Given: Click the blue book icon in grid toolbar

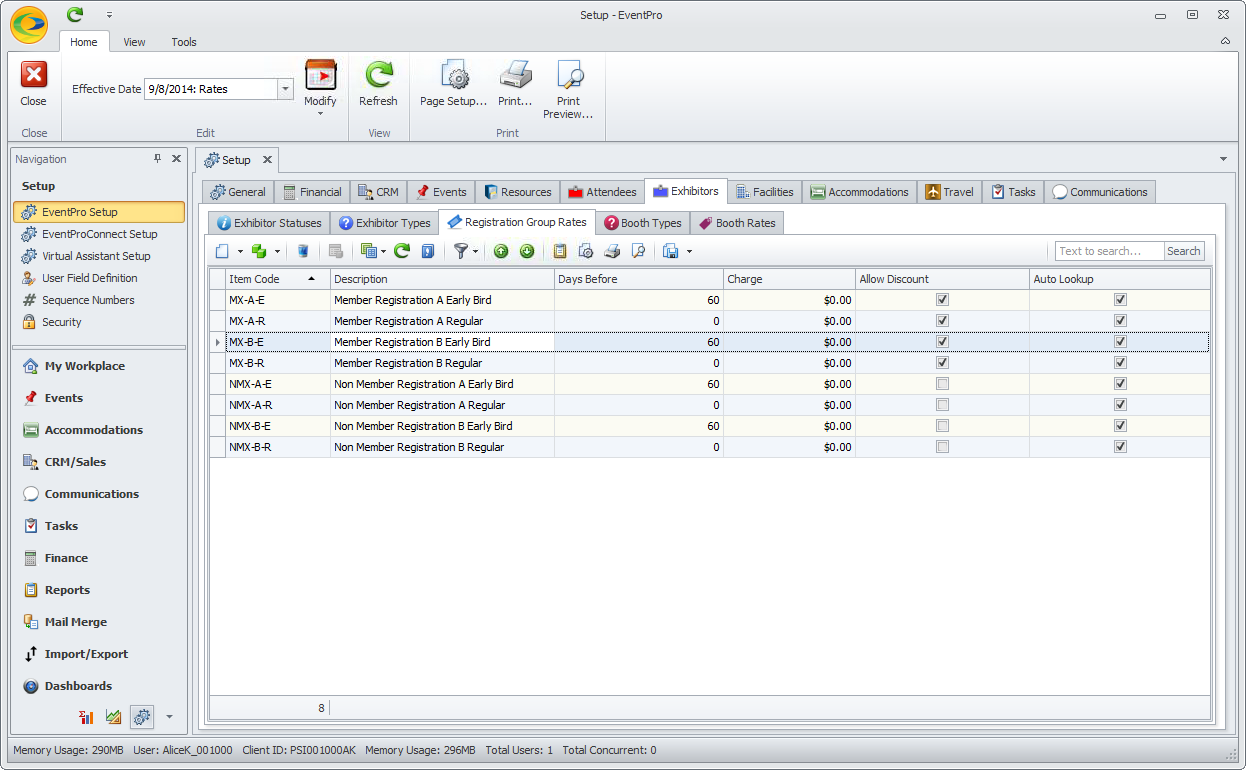Looking at the screenshot, I should [x=427, y=251].
